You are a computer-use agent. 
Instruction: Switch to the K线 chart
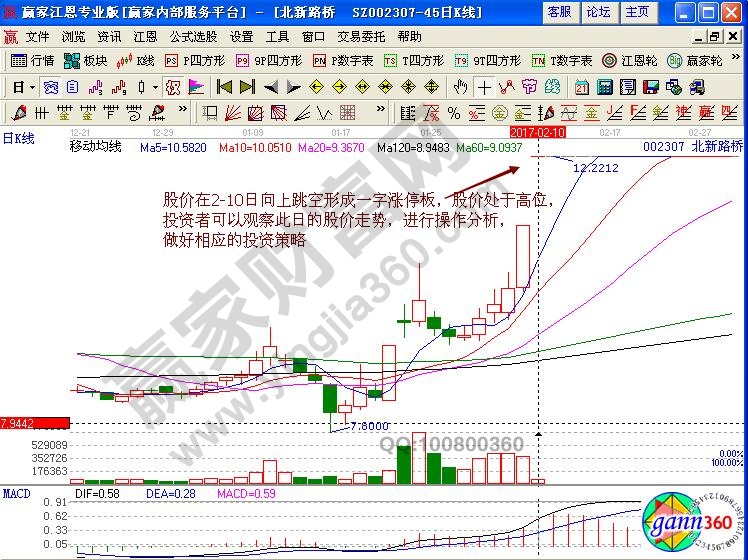coord(136,60)
